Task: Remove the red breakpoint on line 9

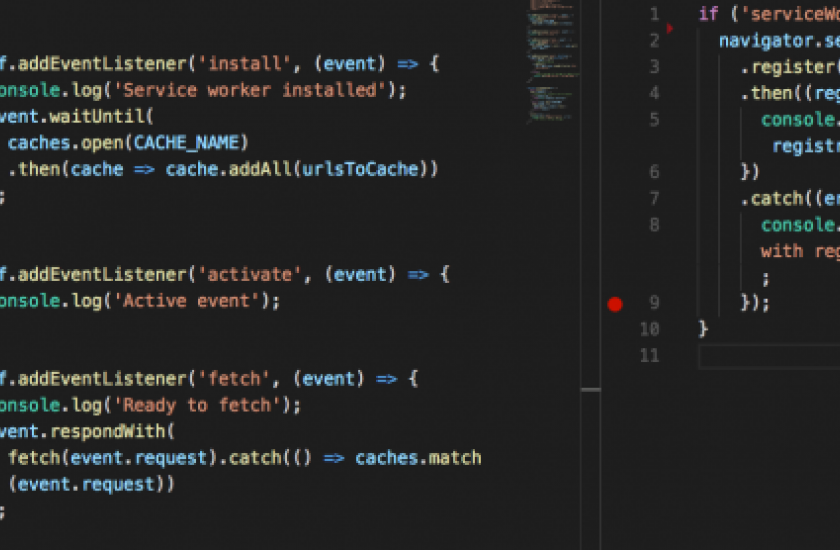Action: click(x=615, y=304)
